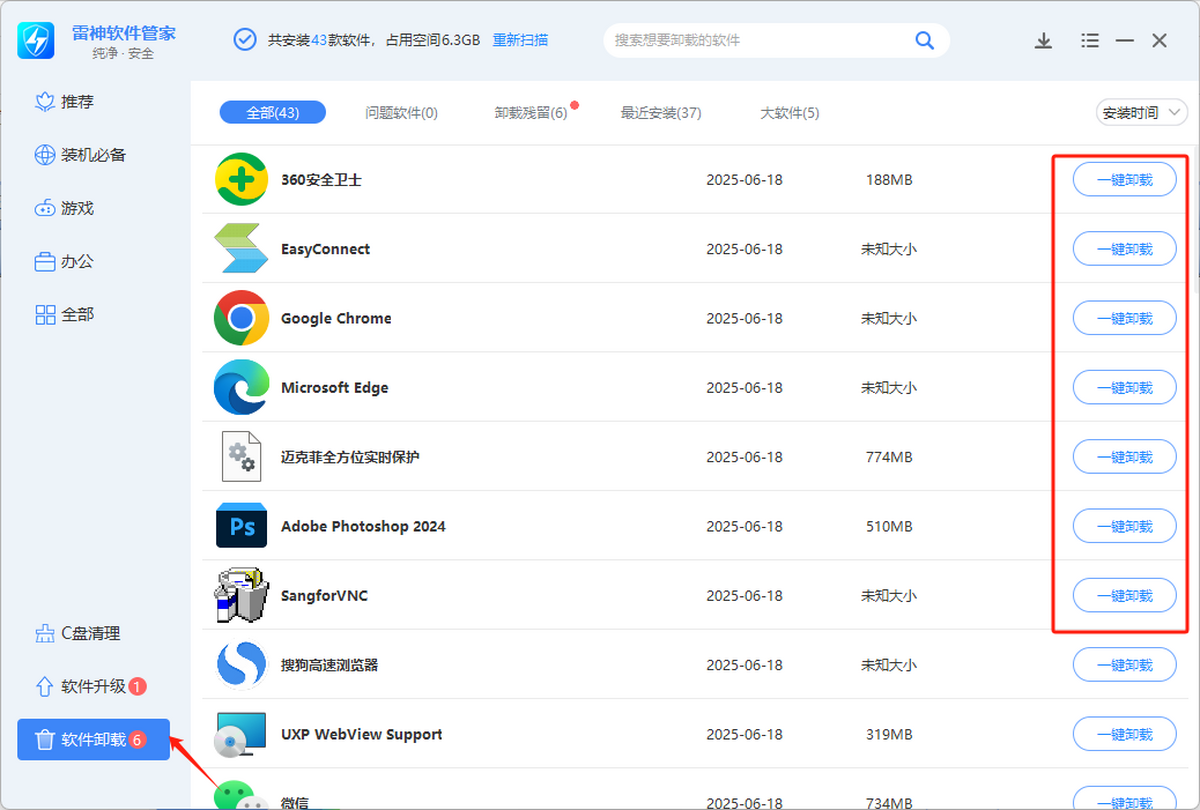Click 一键卸载 for Google Chrome

tap(1125, 318)
